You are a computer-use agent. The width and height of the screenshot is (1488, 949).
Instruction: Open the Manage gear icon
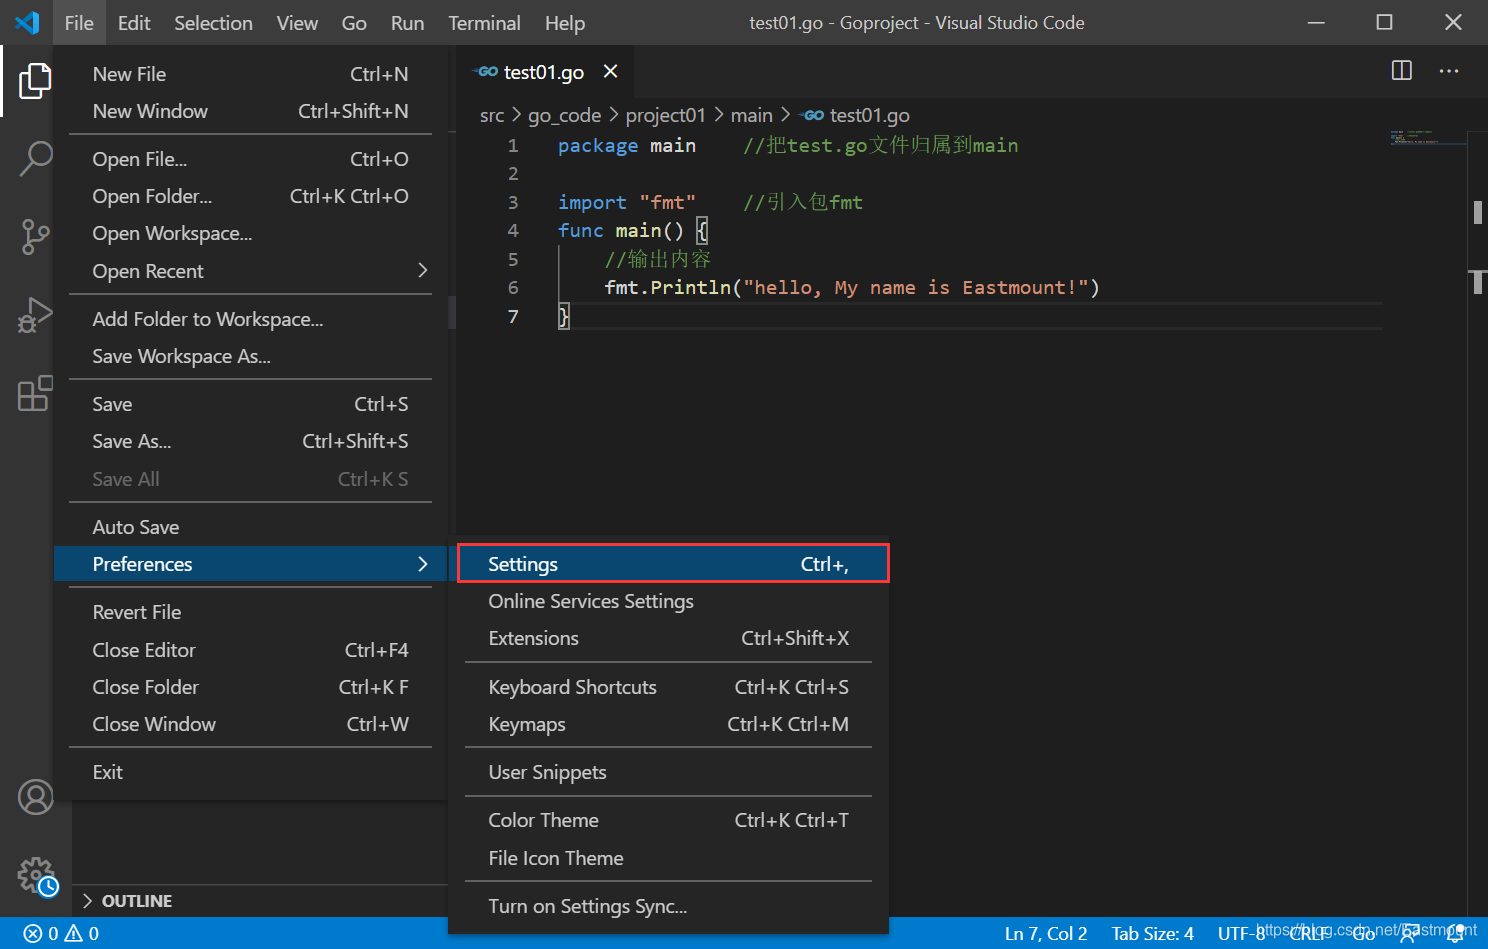pos(36,875)
